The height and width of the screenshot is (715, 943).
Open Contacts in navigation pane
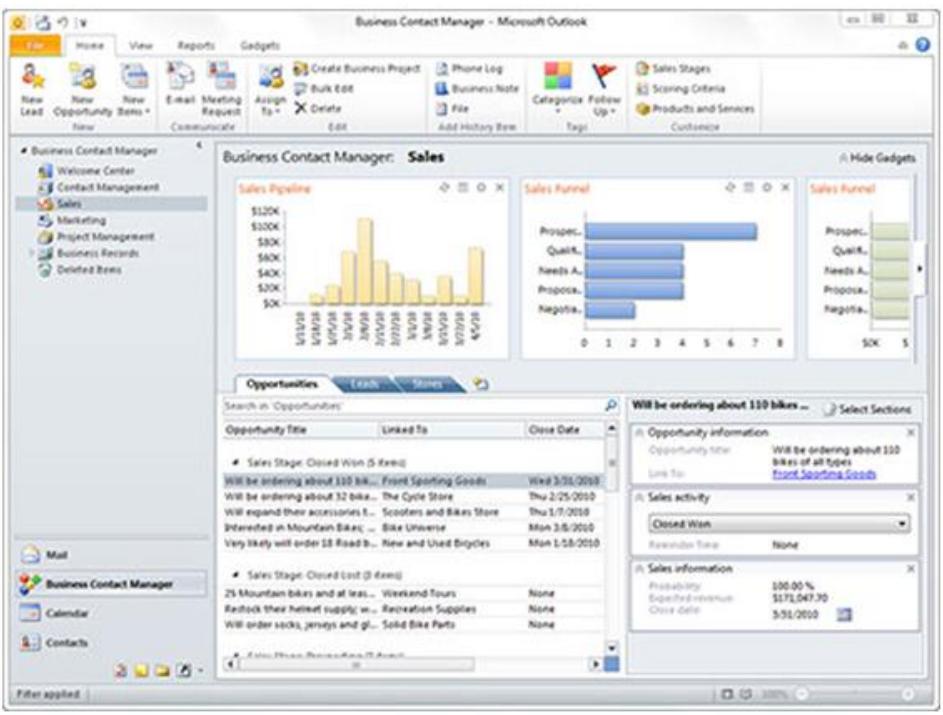pos(112,643)
